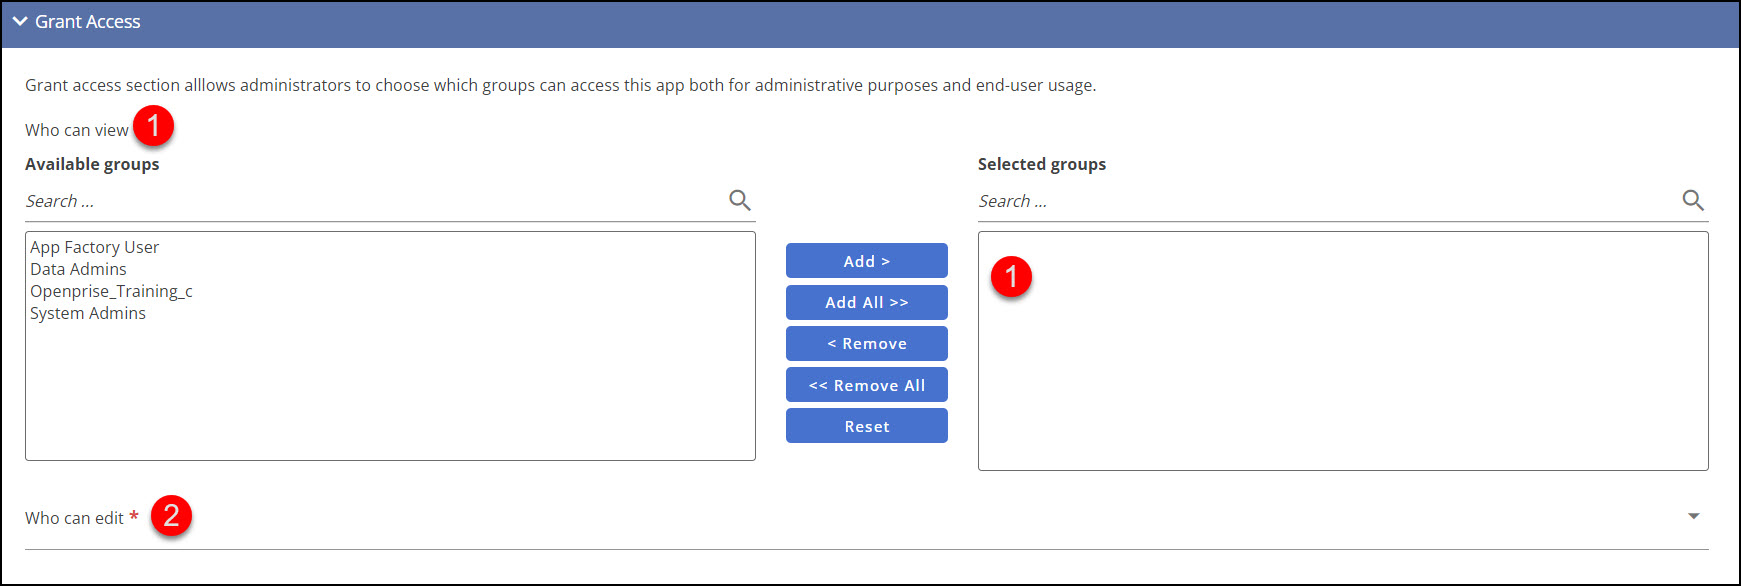Viewport: 1741px width, 586px height.
Task: Click the Available groups search magnifier icon
Action: tap(740, 200)
